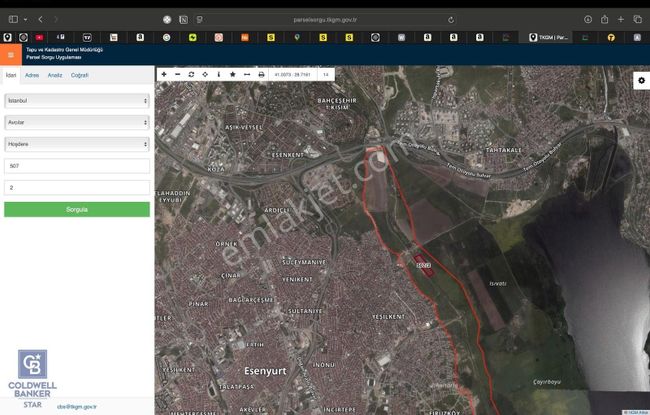This screenshot has width=650, height=415.
Task: Open the orange hamburger menu
Action: (x=9, y=57)
